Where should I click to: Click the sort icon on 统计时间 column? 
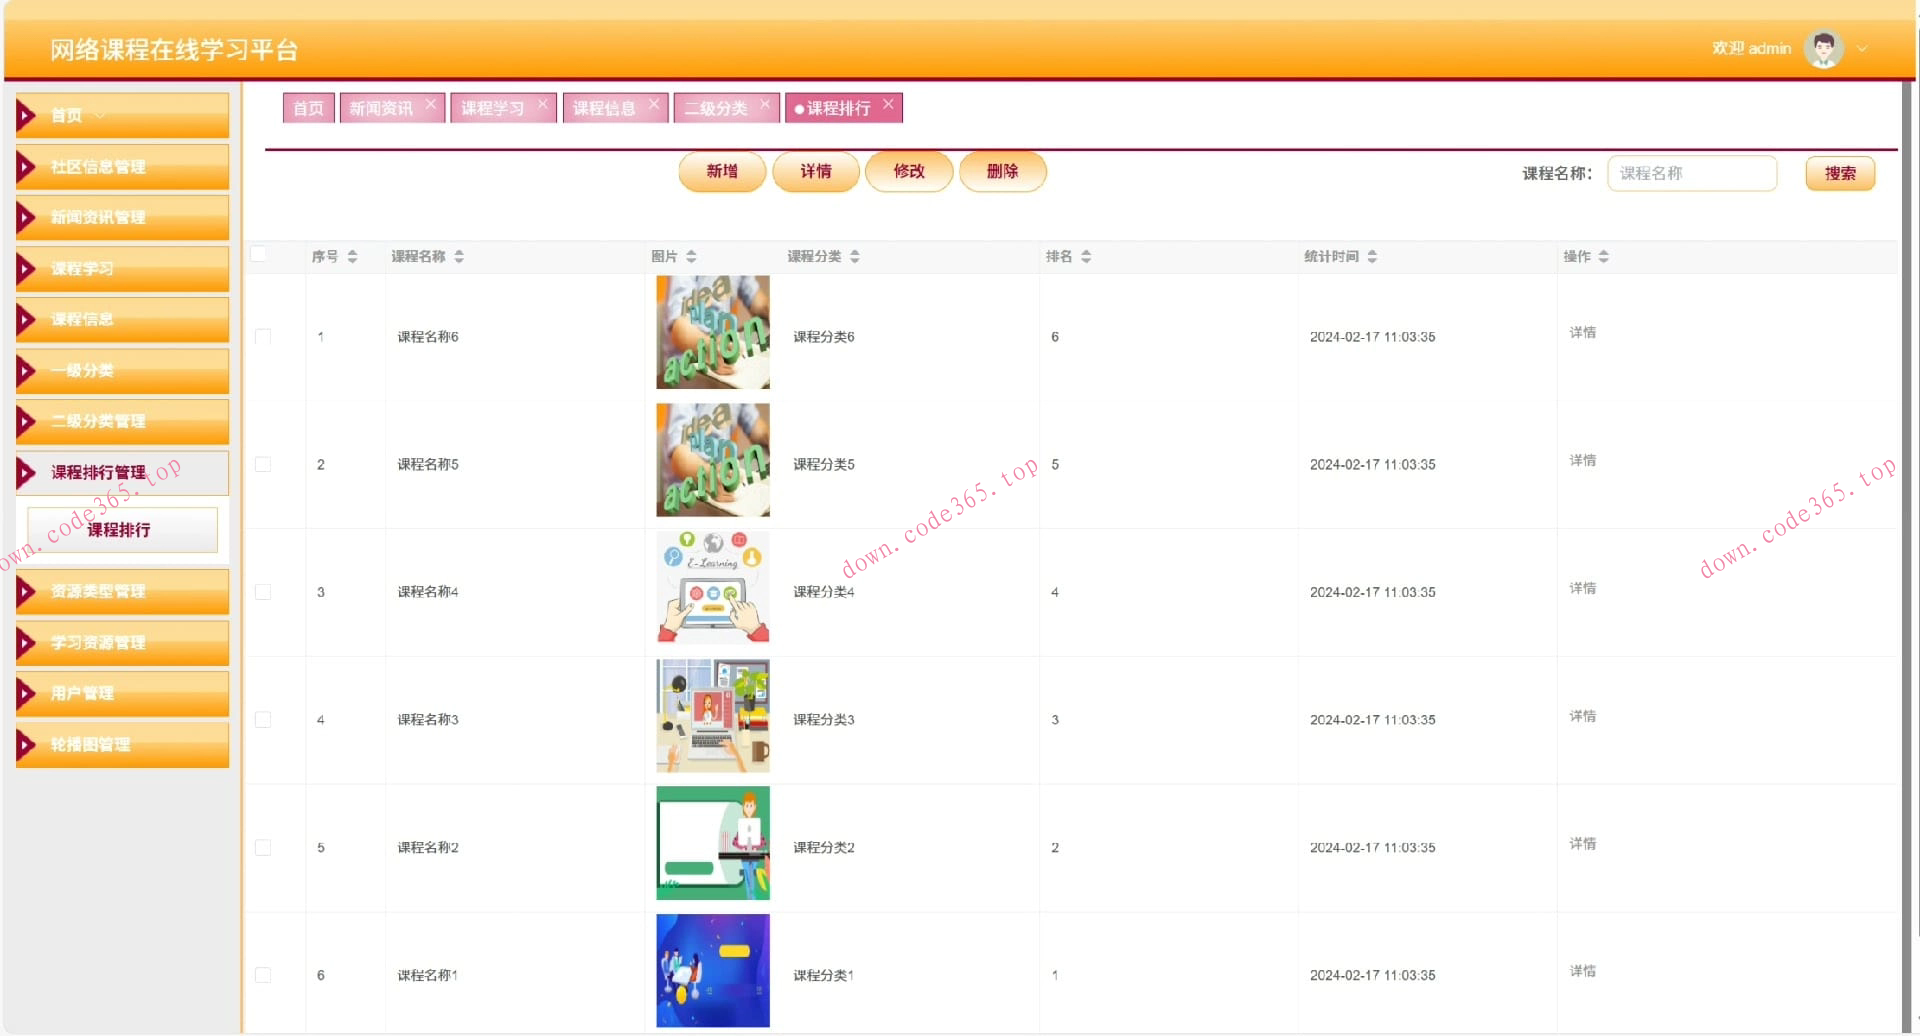[x=1373, y=256]
